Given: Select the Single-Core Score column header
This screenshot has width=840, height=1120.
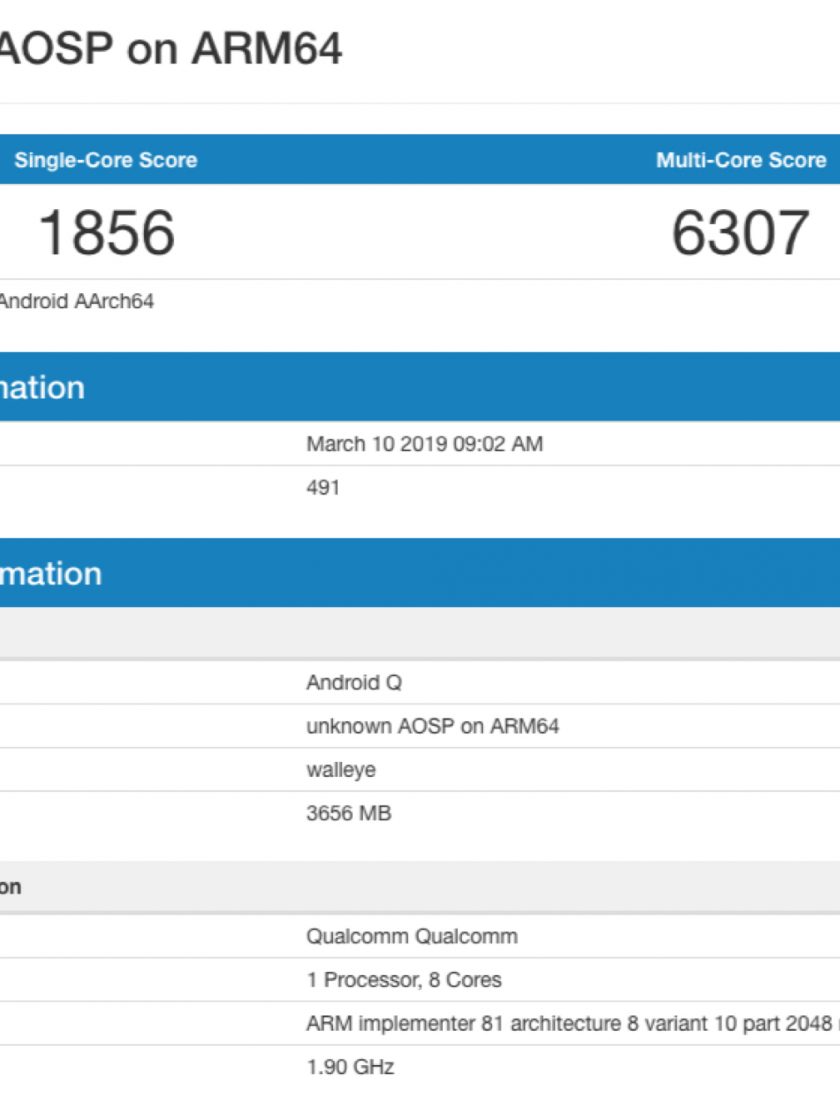Looking at the screenshot, I should point(105,160).
